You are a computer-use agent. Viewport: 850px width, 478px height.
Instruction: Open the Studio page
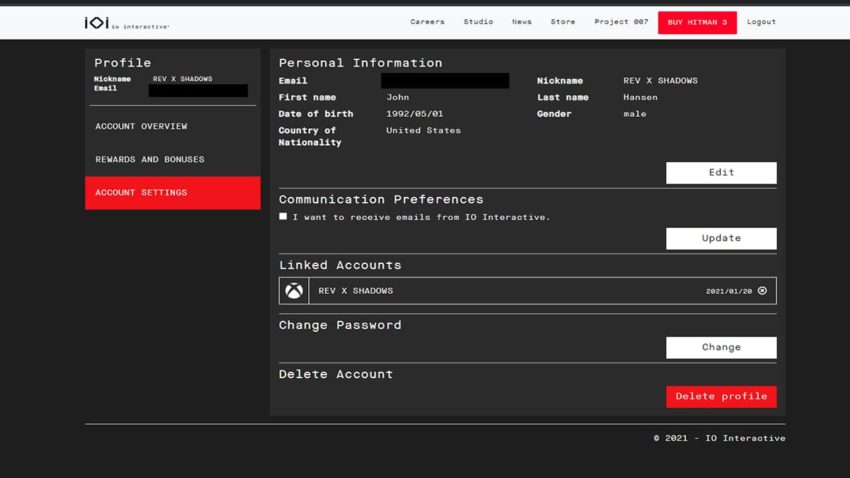[x=478, y=22]
